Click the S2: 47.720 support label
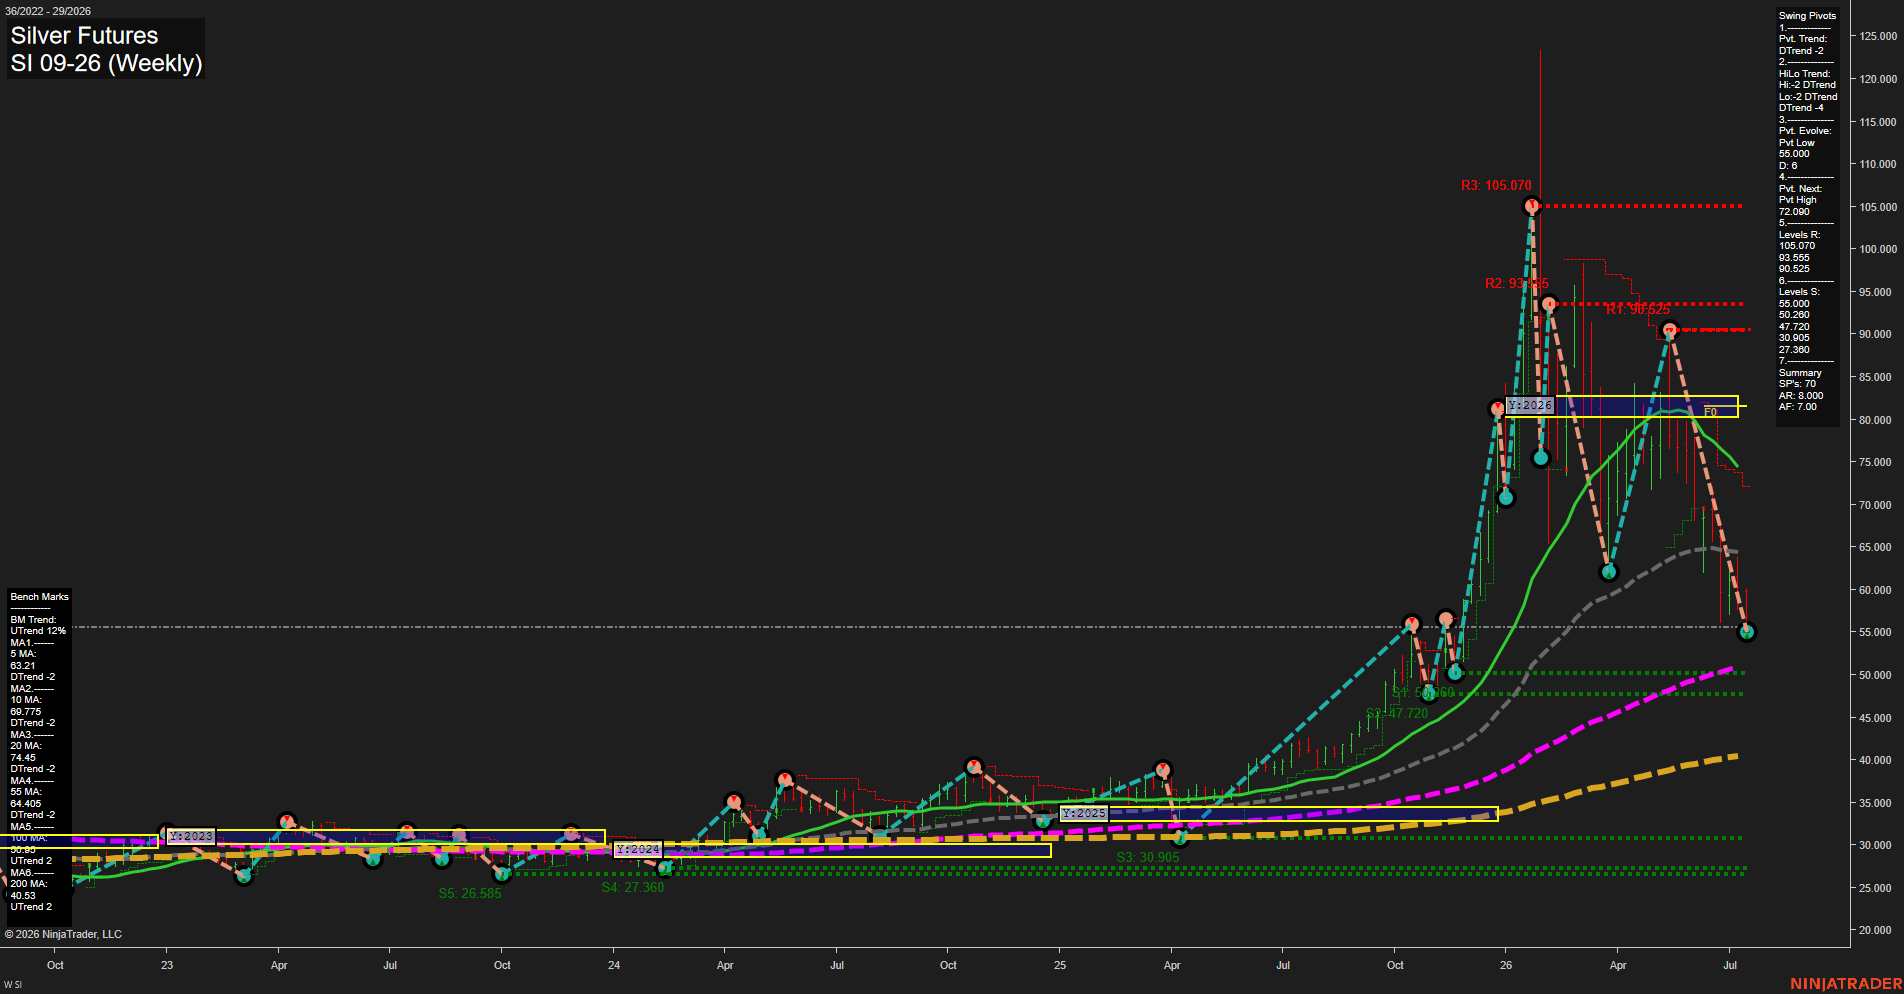Screen dimensions: 1904x994 [1397, 713]
